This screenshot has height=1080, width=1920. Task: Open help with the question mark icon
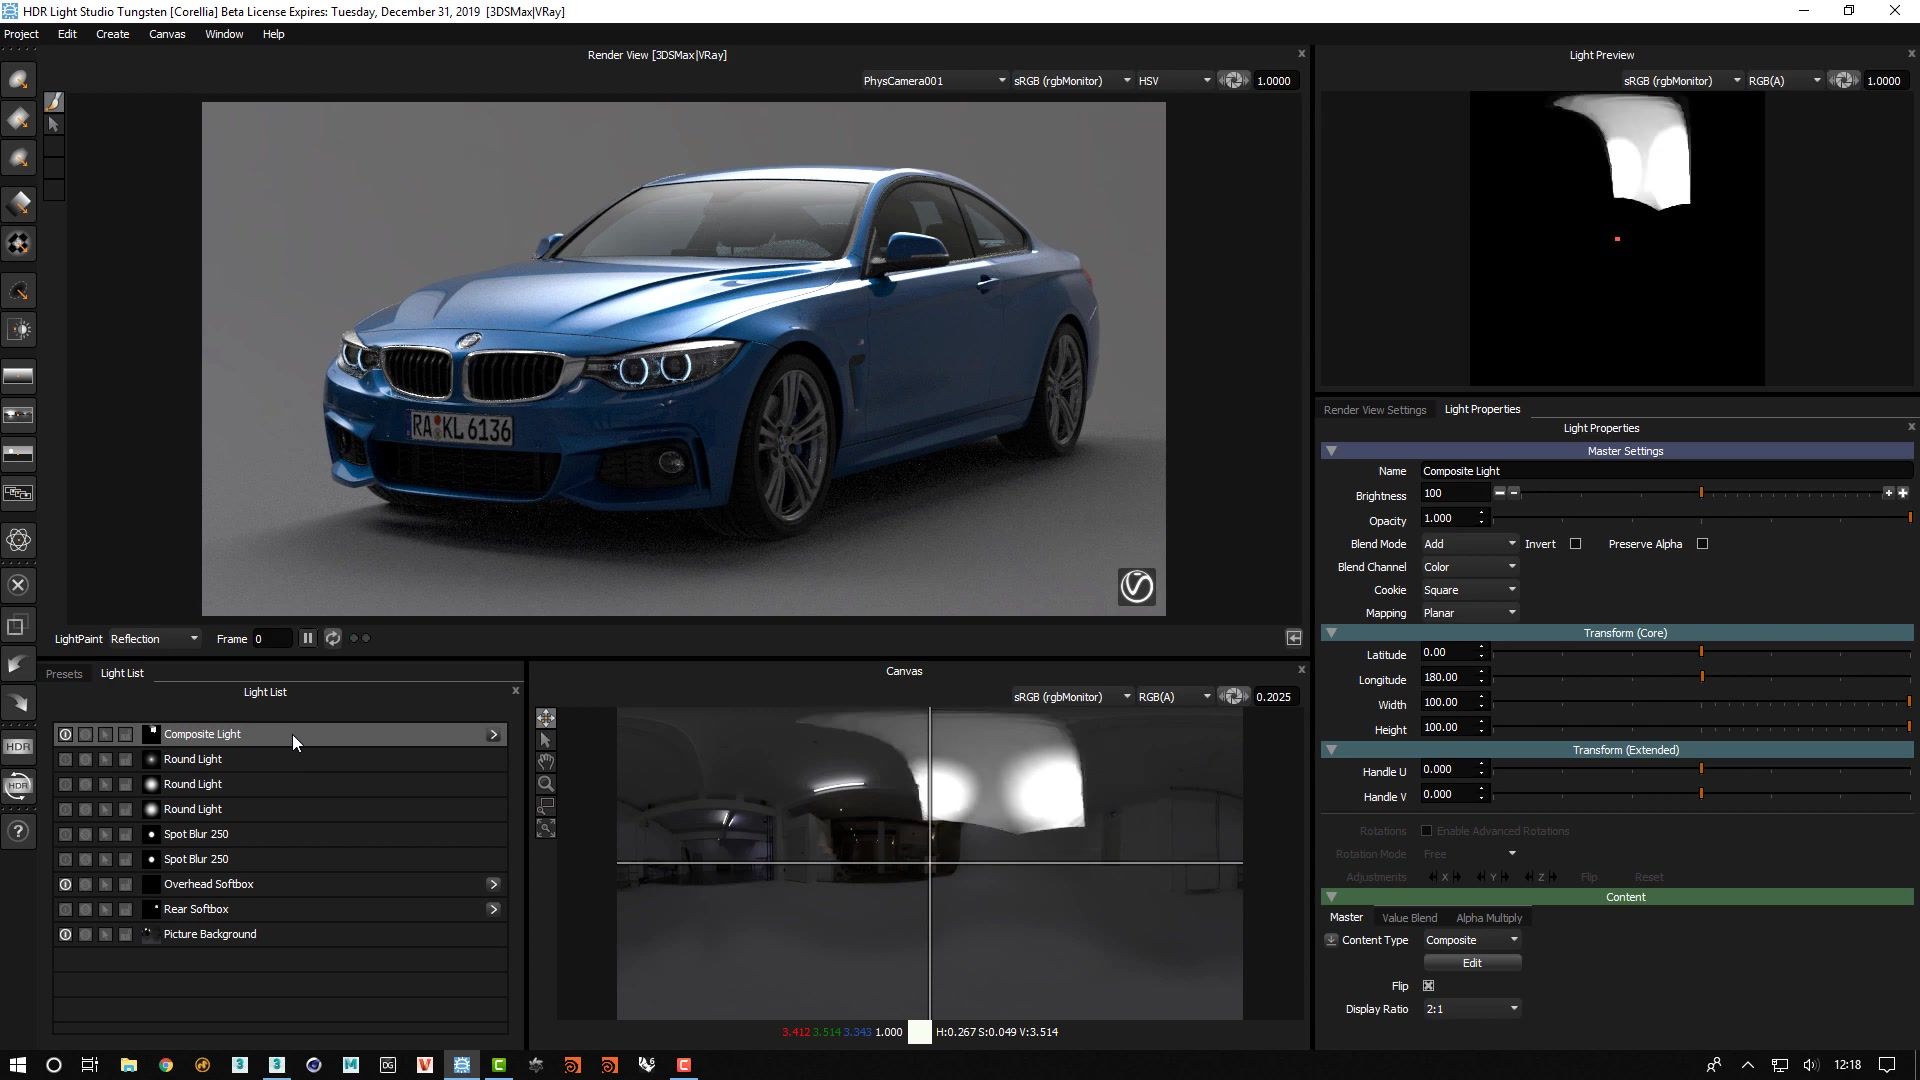[18, 831]
